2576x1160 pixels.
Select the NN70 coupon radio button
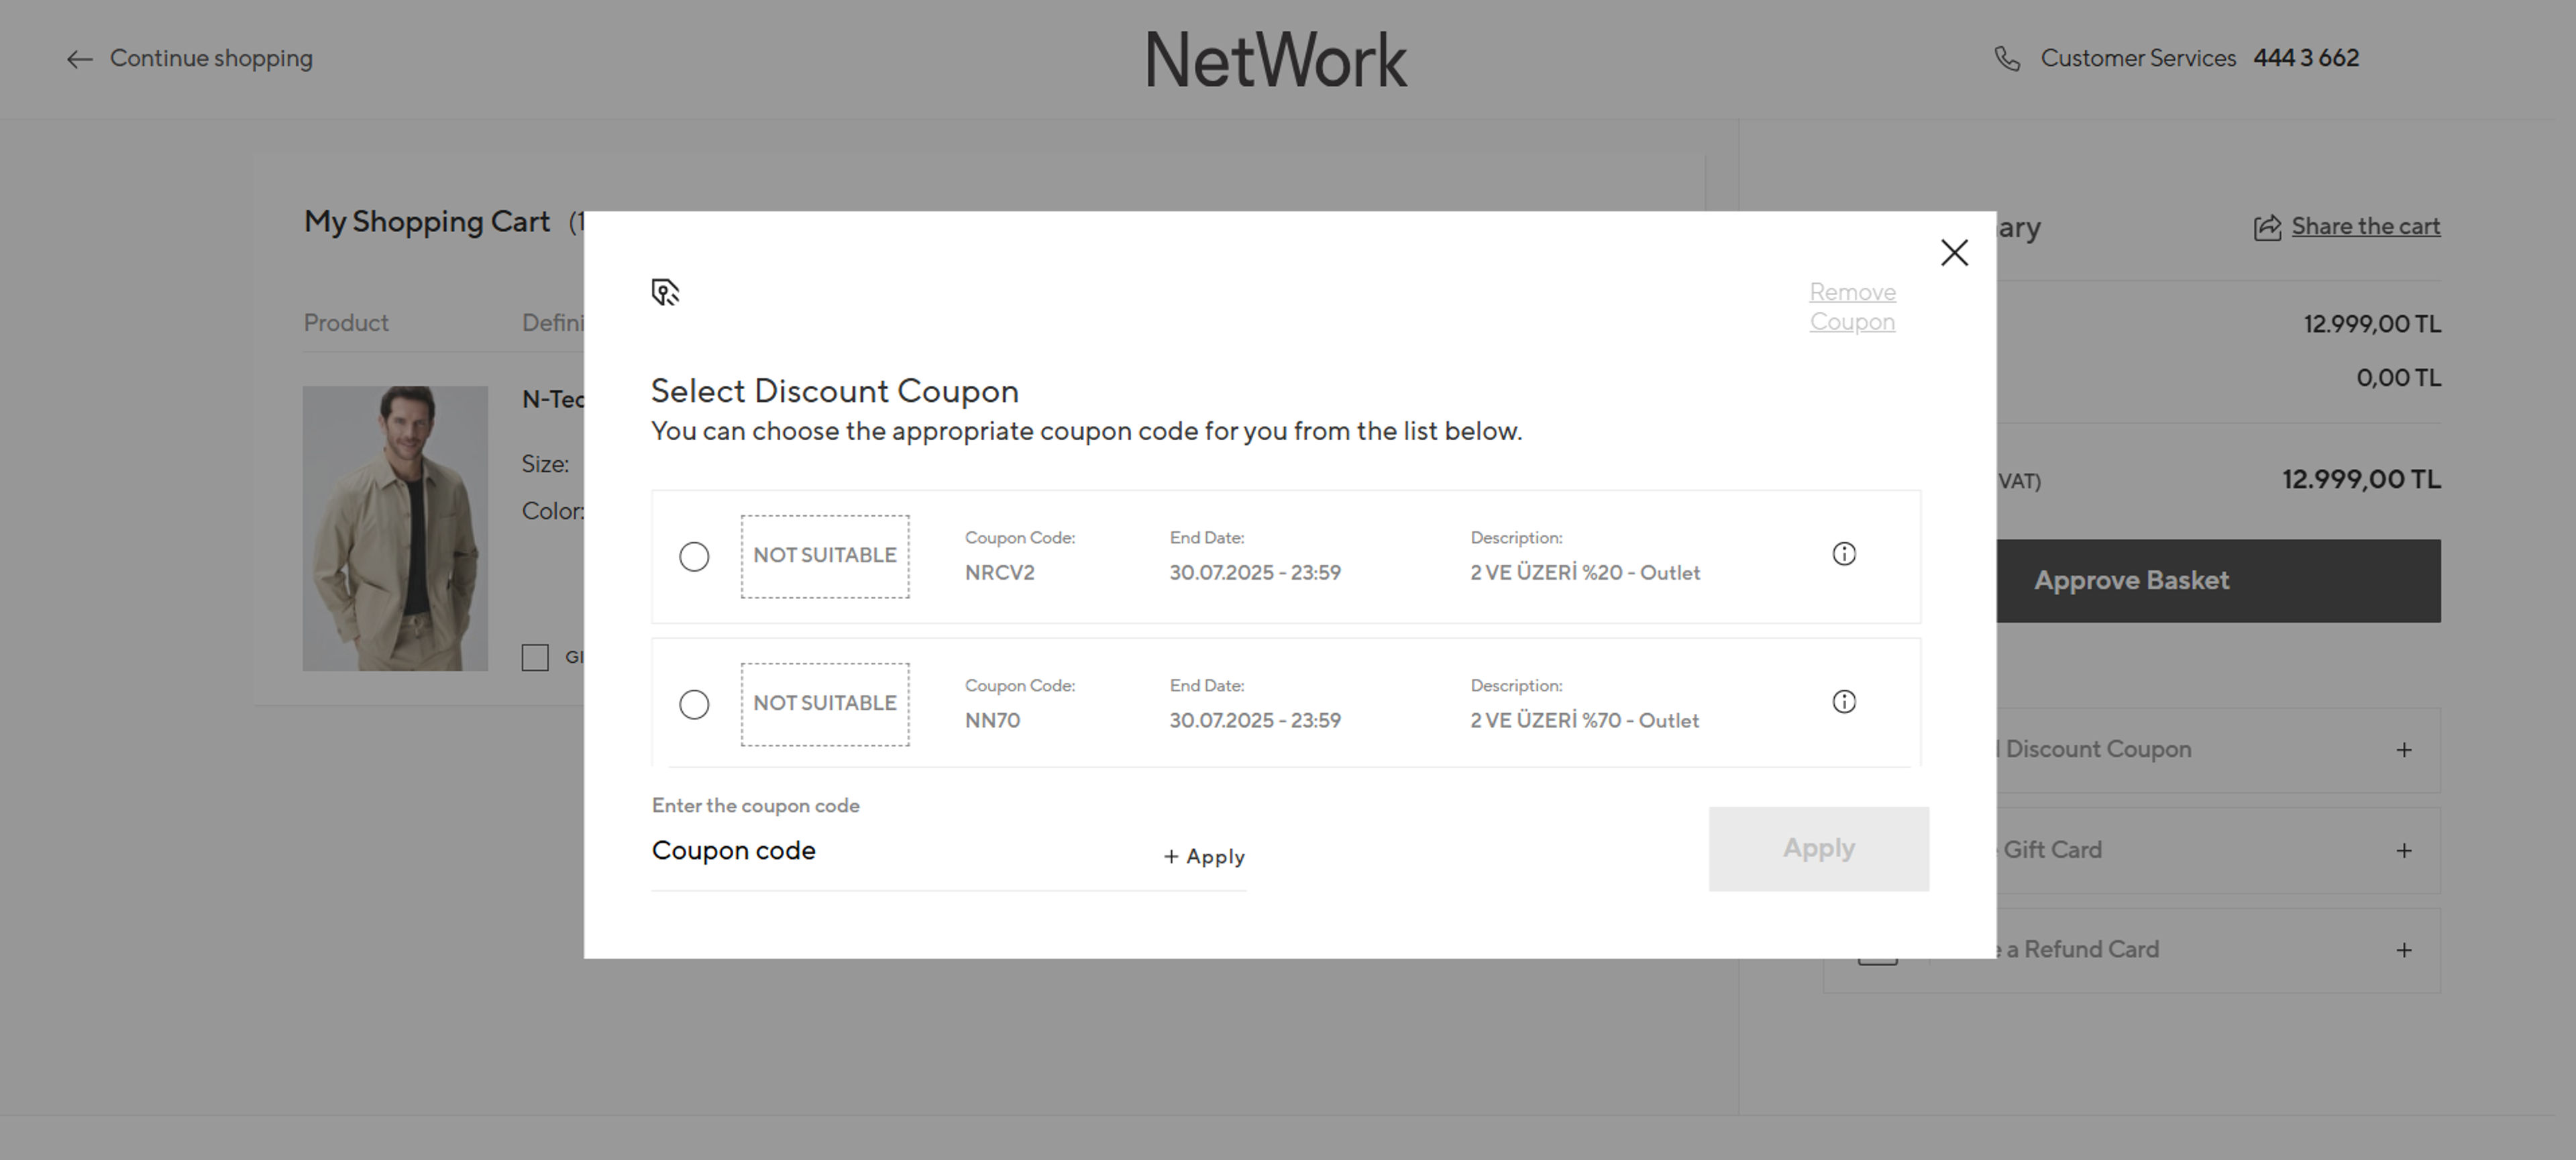[694, 705]
